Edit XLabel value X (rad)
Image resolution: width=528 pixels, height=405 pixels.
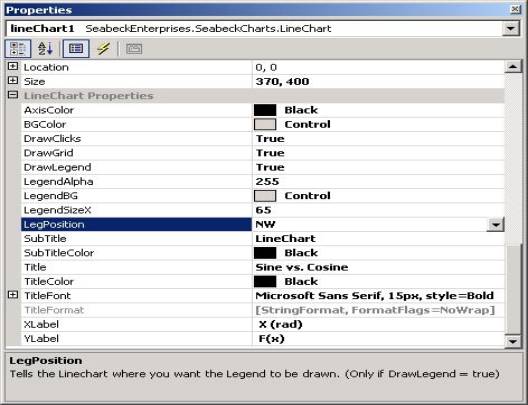tap(280, 325)
